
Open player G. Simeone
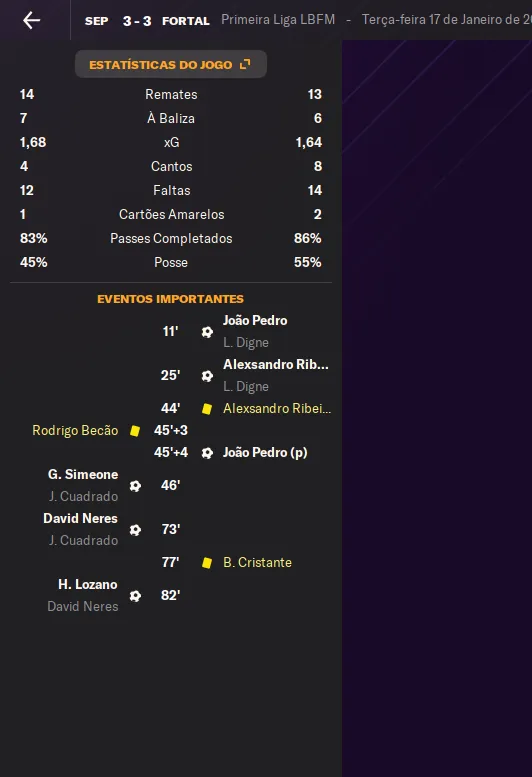83,474
